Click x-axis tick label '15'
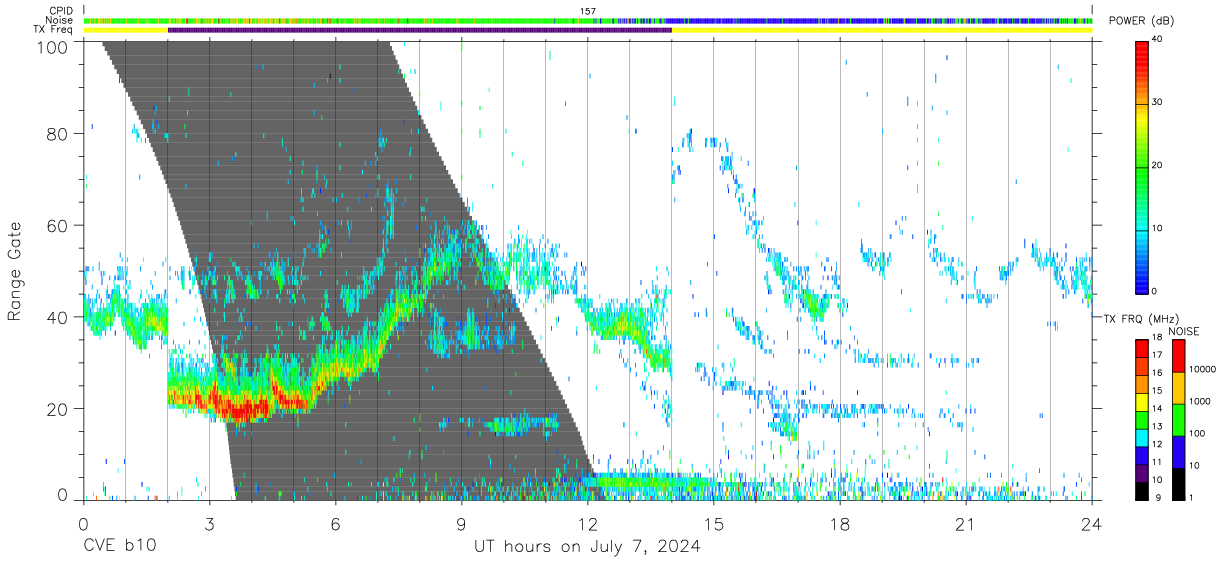This screenshot has width=1228, height=567. pyautogui.click(x=714, y=523)
